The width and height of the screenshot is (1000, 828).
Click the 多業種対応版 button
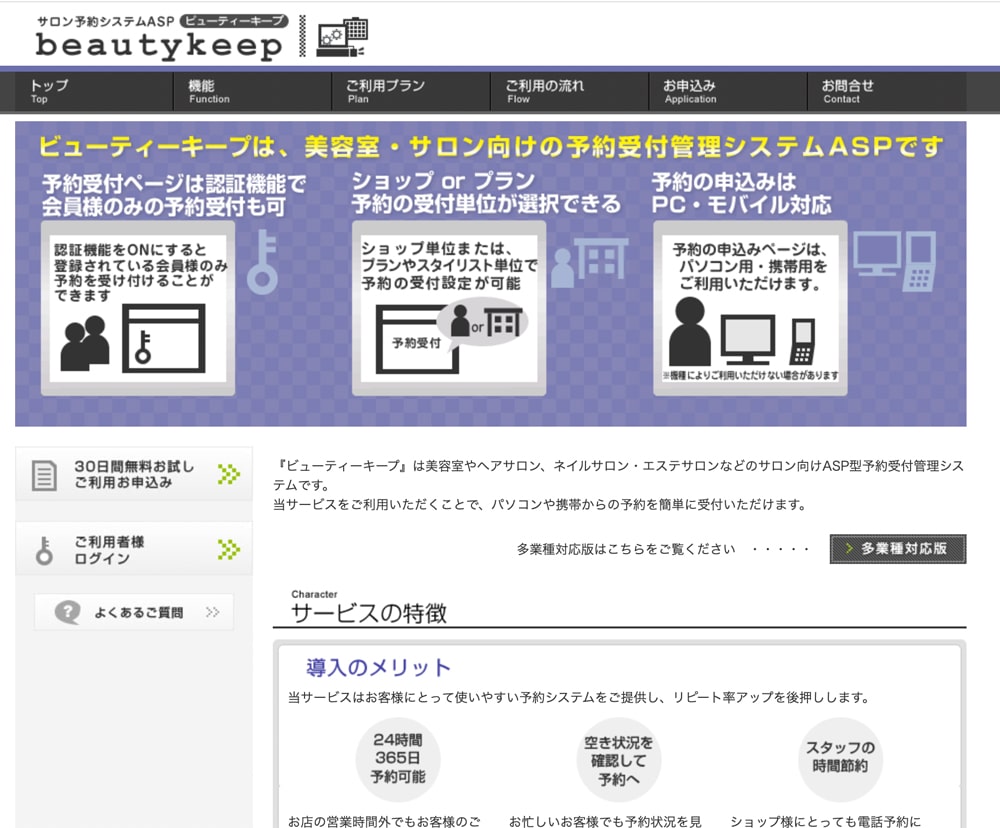coord(897,549)
